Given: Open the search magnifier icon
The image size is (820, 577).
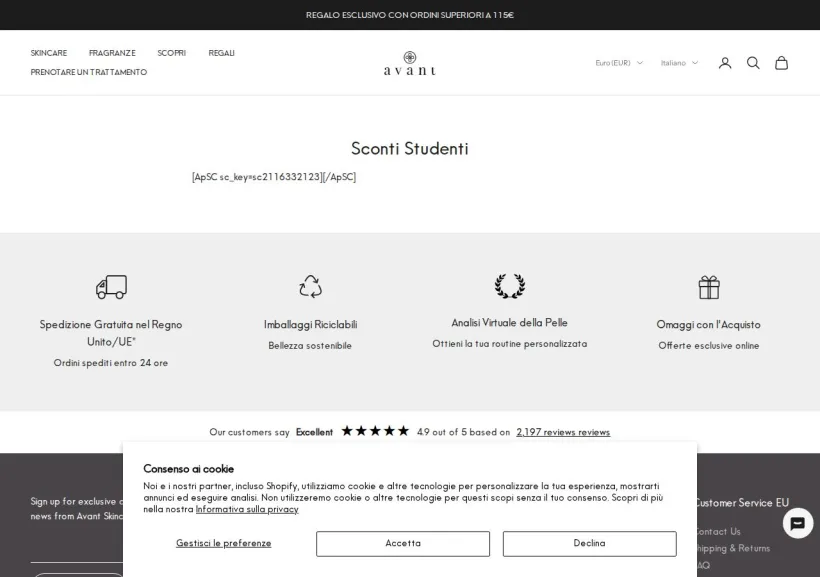Looking at the screenshot, I should (x=753, y=63).
